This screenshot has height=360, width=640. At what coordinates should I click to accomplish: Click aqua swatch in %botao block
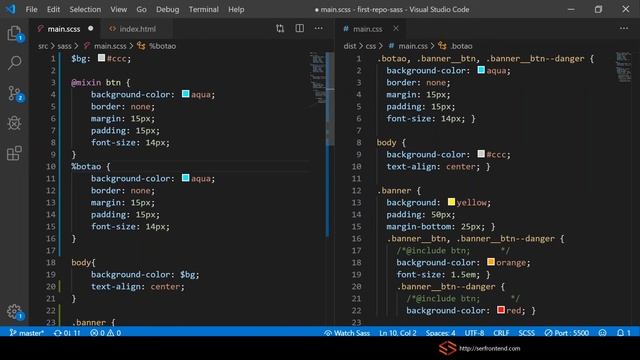click(x=185, y=178)
